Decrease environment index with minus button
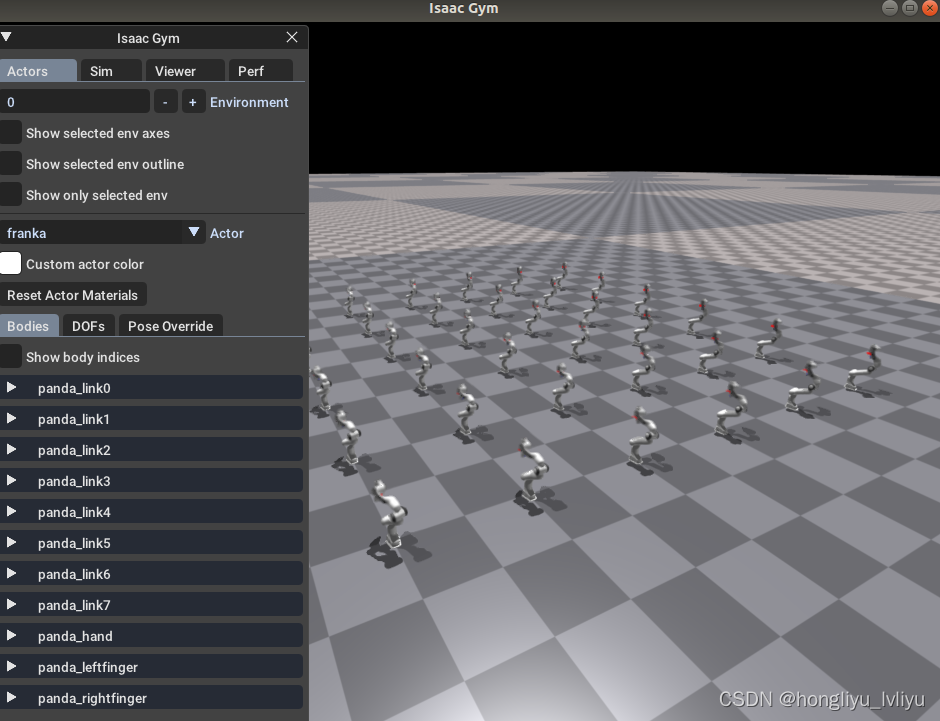940x721 pixels. pos(165,102)
